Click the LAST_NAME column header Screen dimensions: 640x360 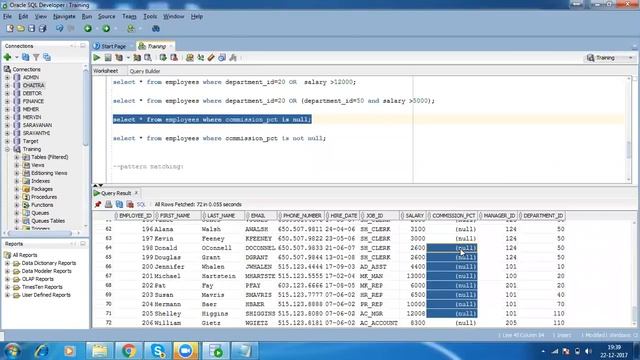(223, 216)
